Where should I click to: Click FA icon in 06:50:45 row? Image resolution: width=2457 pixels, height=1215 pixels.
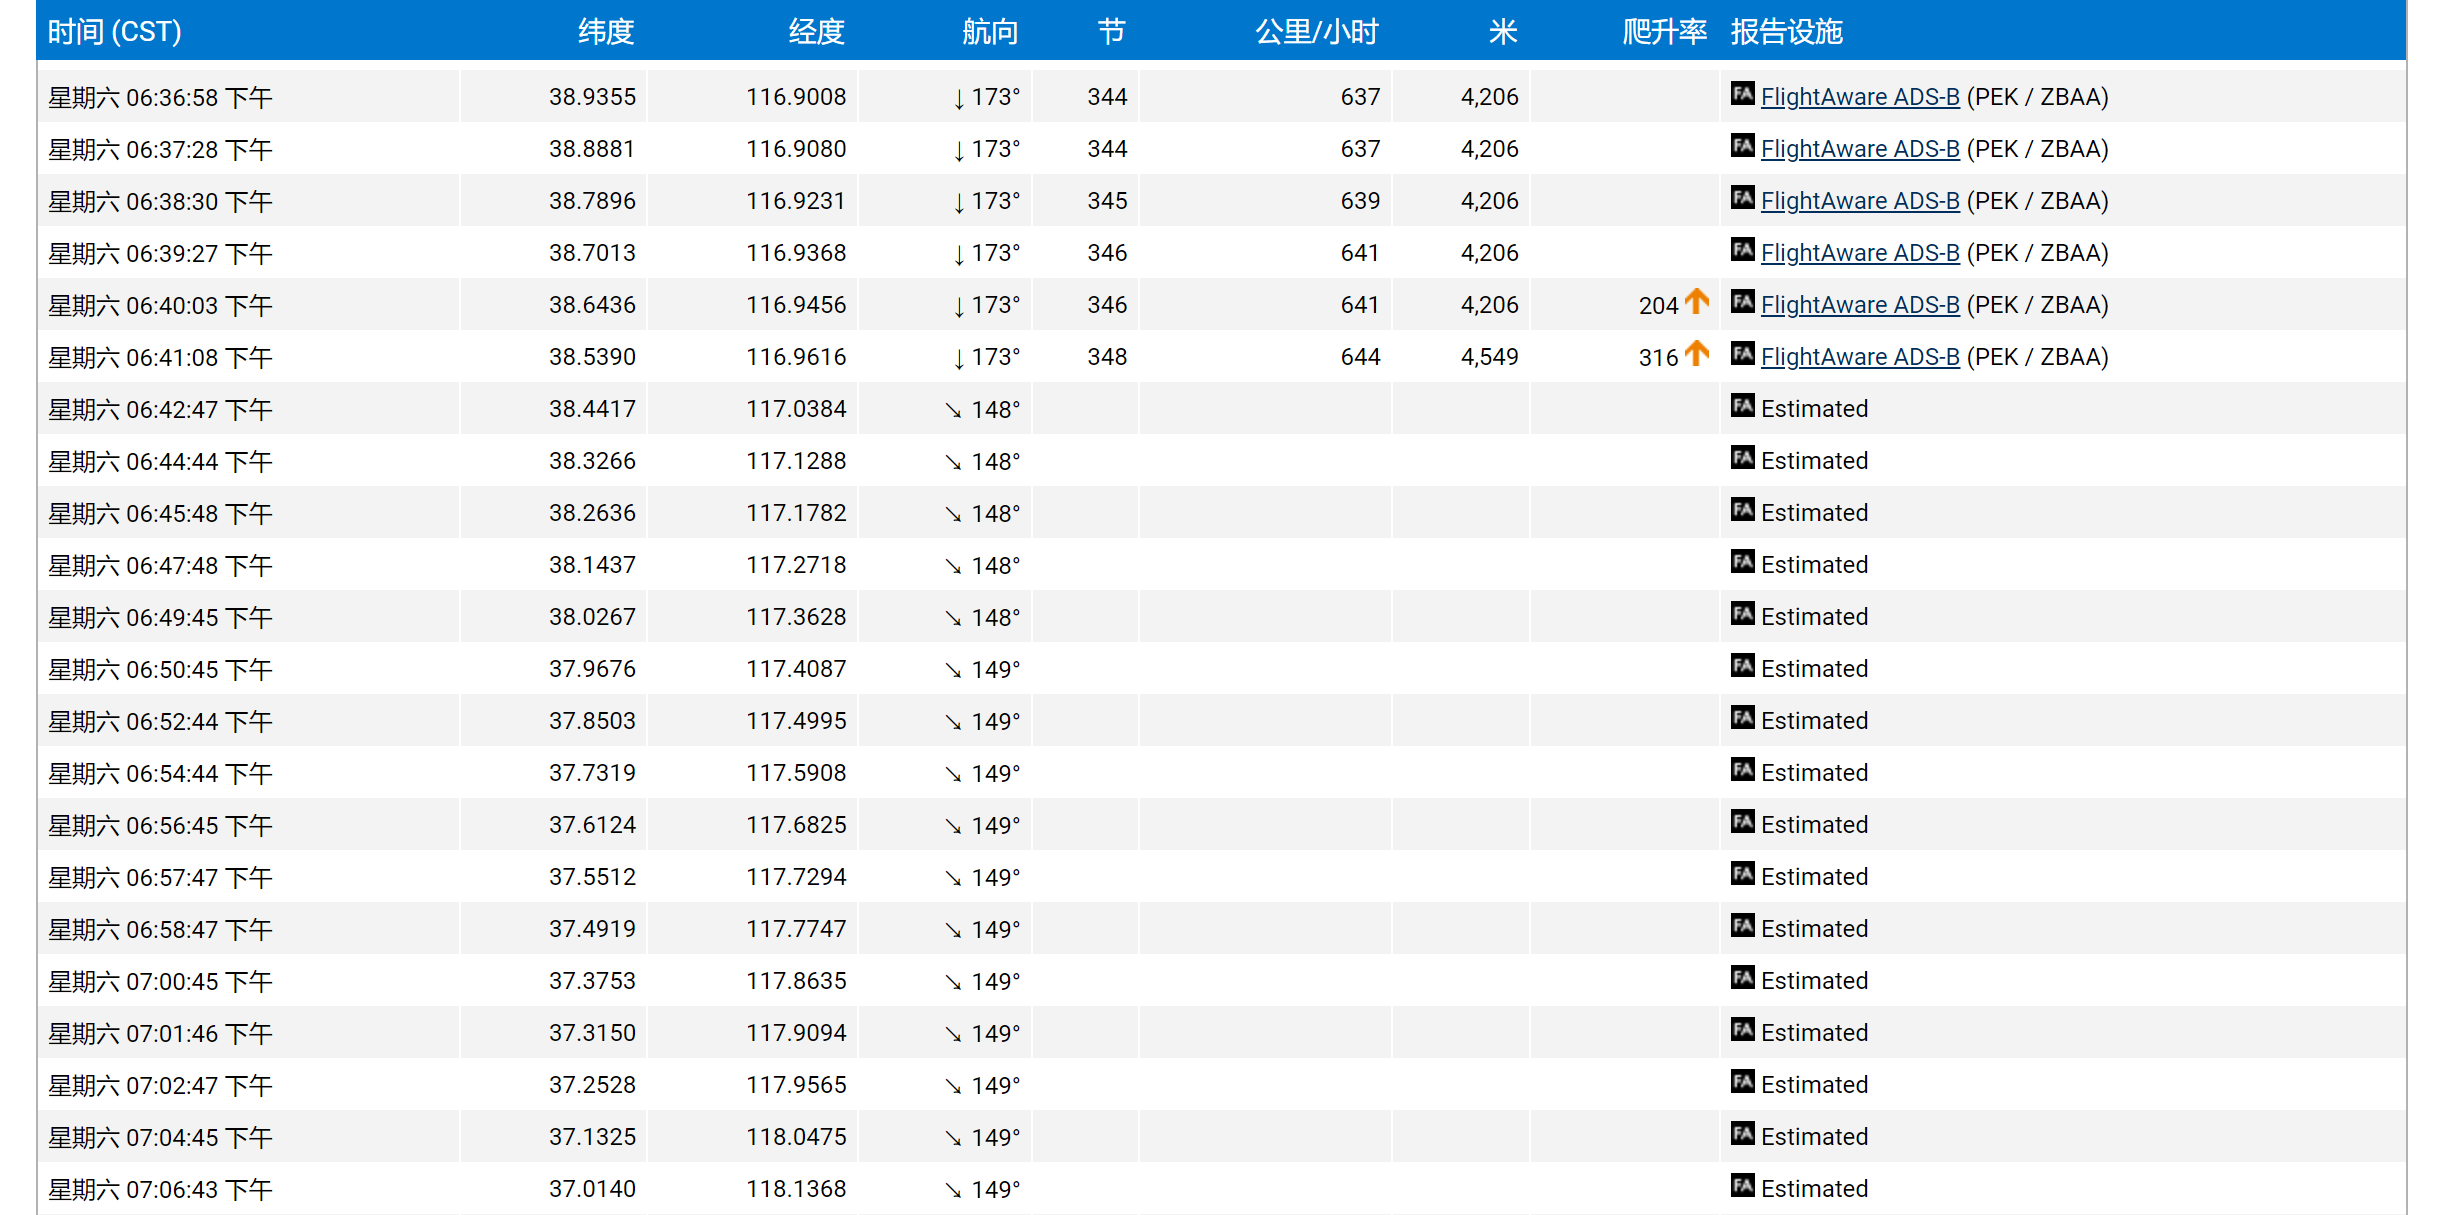pos(1743,666)
